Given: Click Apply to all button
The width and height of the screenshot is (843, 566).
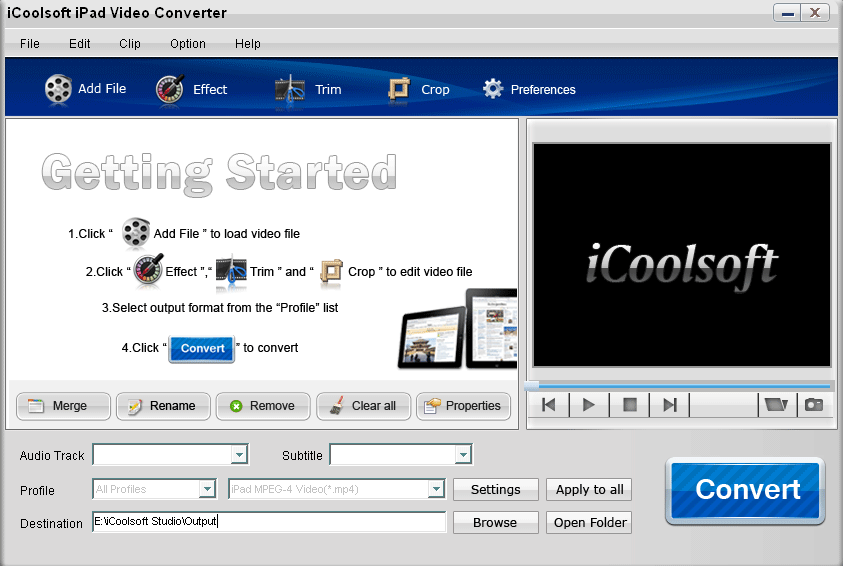Looking at the screenshot, I should (x=589, y=490).
